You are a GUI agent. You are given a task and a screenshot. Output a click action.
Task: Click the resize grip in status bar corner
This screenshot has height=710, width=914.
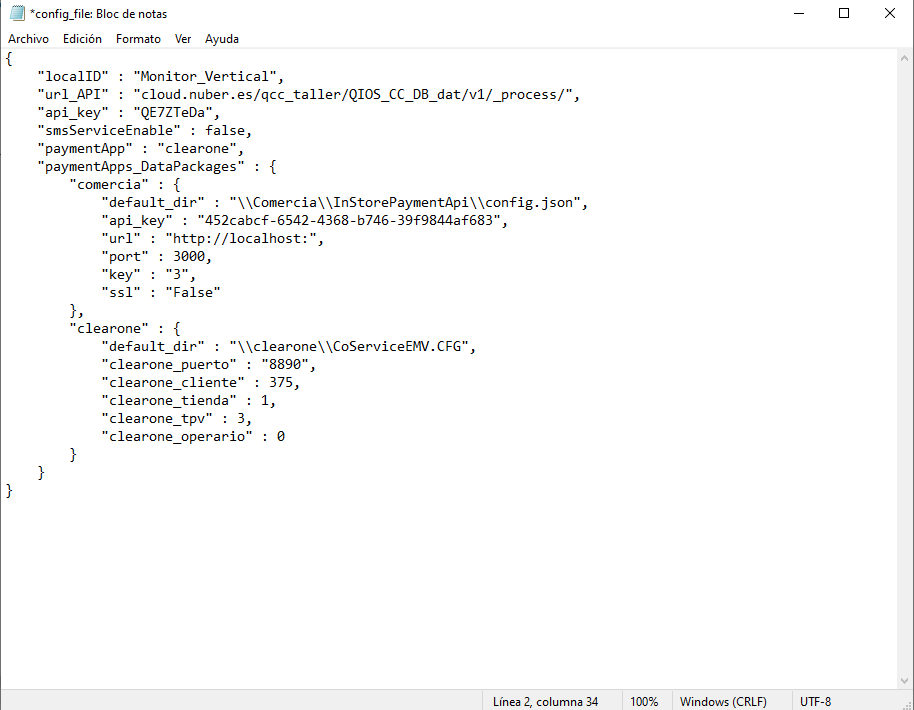click(x=906, y=704)
